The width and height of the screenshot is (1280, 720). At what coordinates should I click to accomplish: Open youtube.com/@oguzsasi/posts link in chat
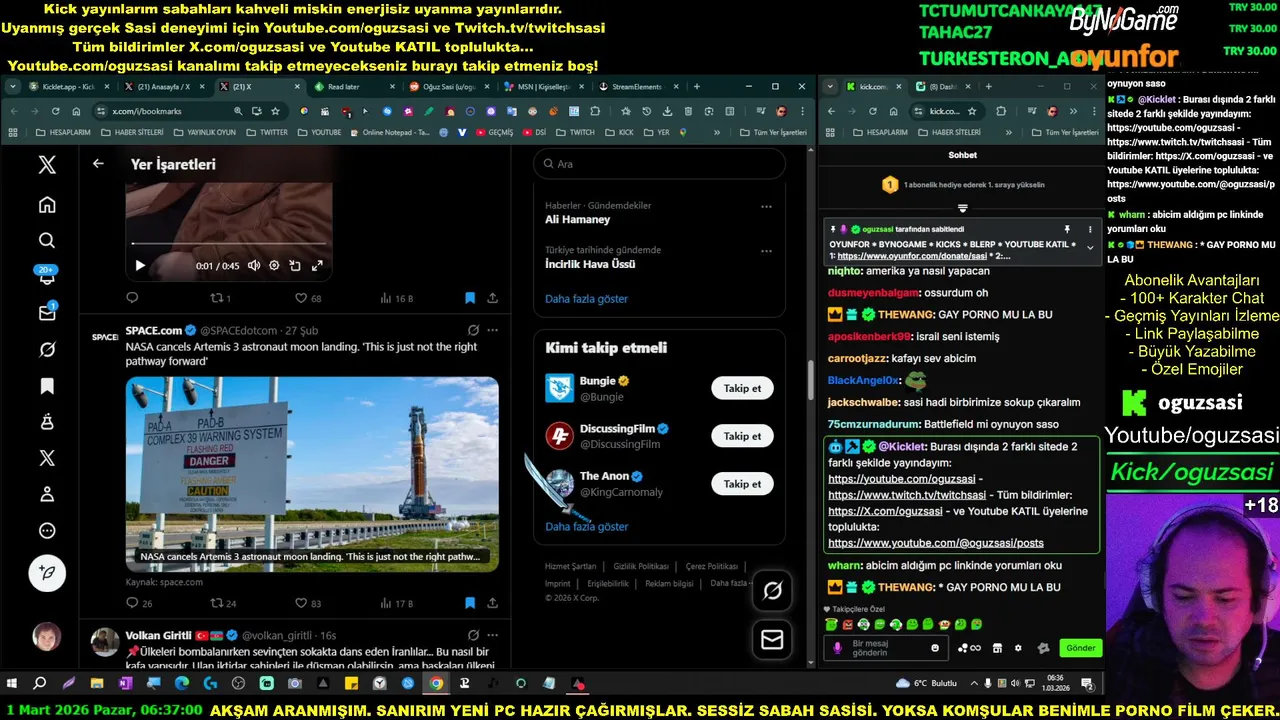click(x=935, y=543)
